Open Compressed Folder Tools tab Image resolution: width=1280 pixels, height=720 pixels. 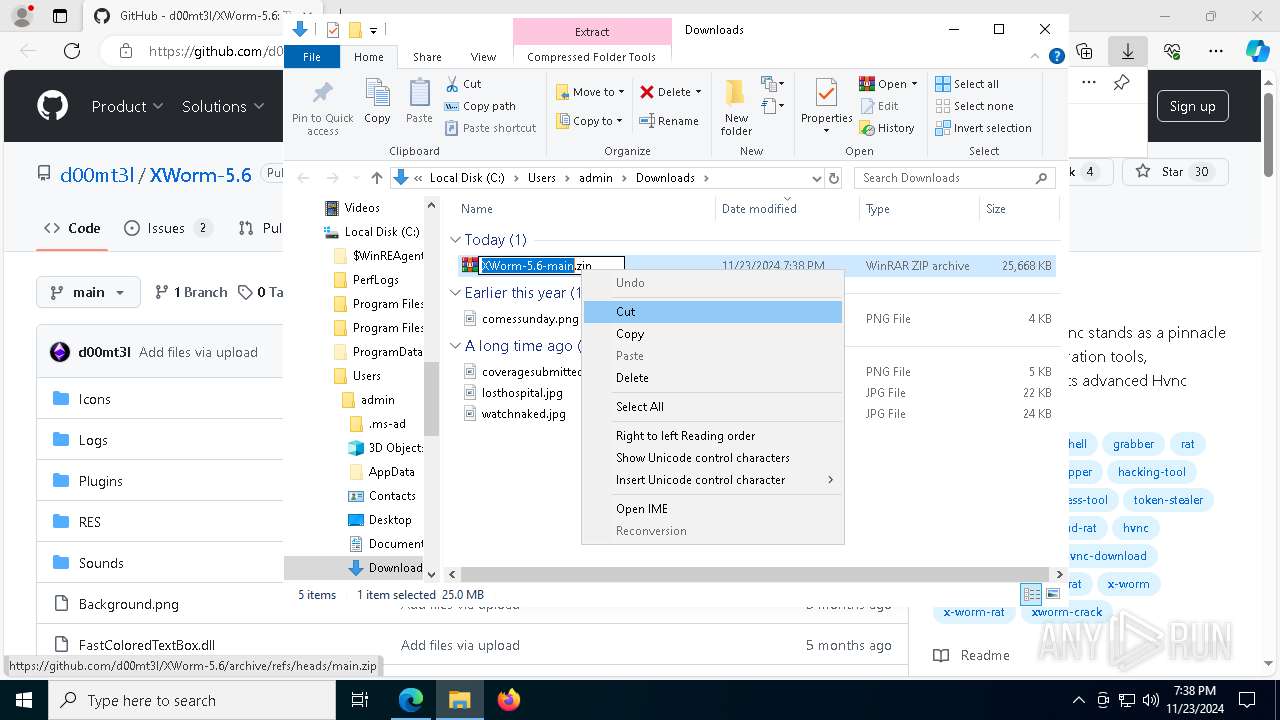pyautogui.click(x=592, y=57)
